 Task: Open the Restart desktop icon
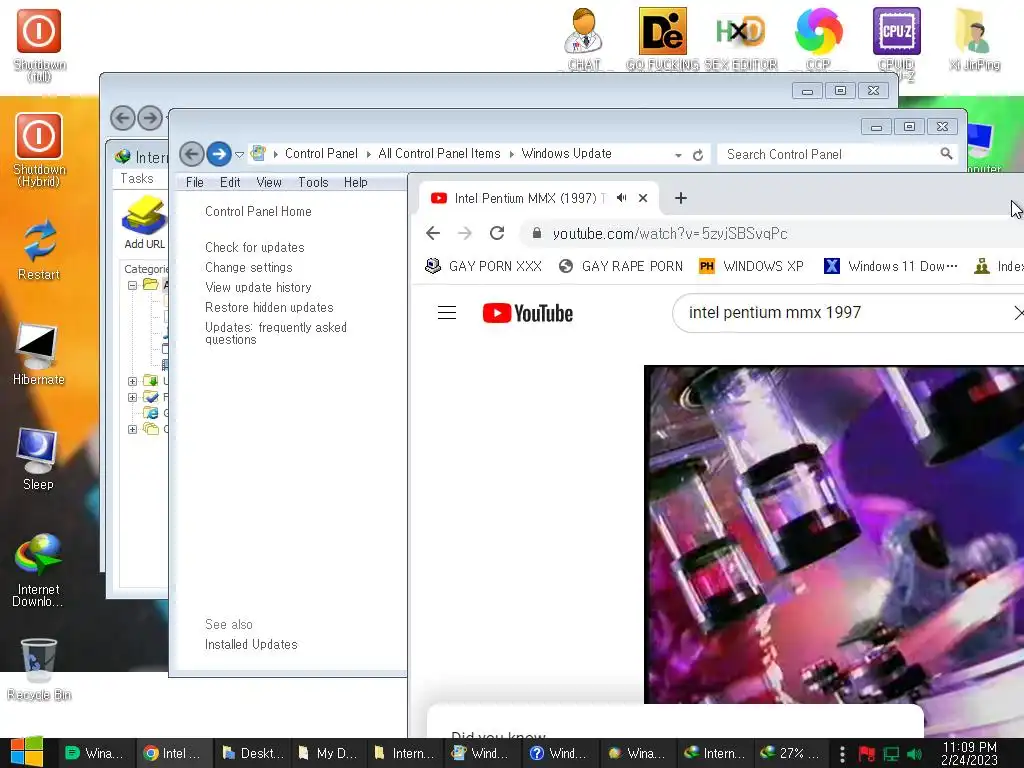pos(39,249)
